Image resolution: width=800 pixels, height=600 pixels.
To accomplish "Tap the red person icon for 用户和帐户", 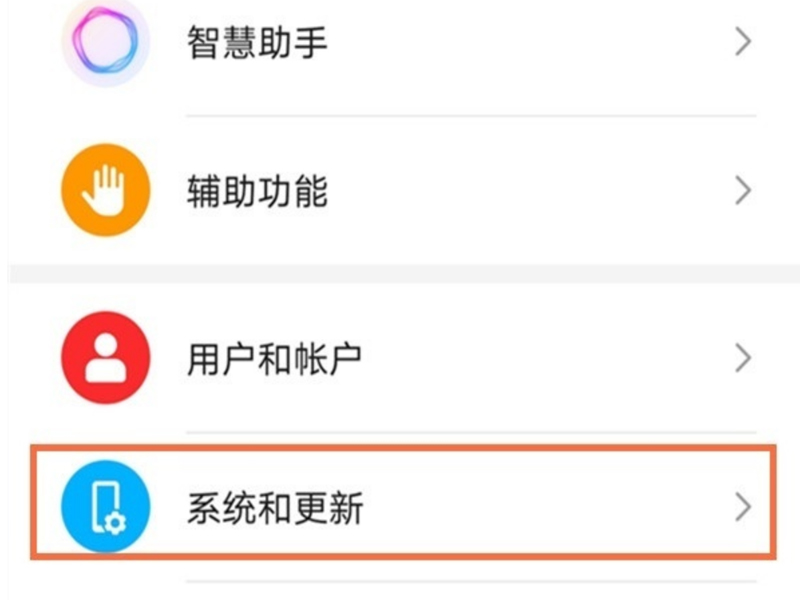I will [106, 357].
